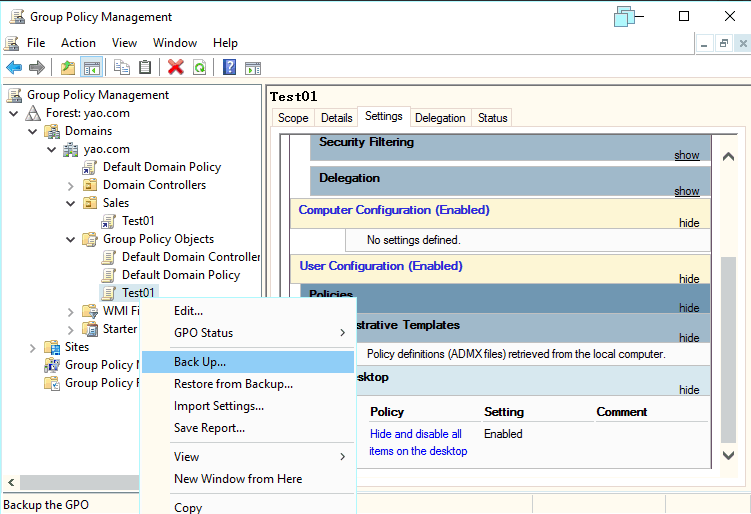Expand the Domain Controllers tree node
This screenshot has height=514, width=751.
(71, 185)
